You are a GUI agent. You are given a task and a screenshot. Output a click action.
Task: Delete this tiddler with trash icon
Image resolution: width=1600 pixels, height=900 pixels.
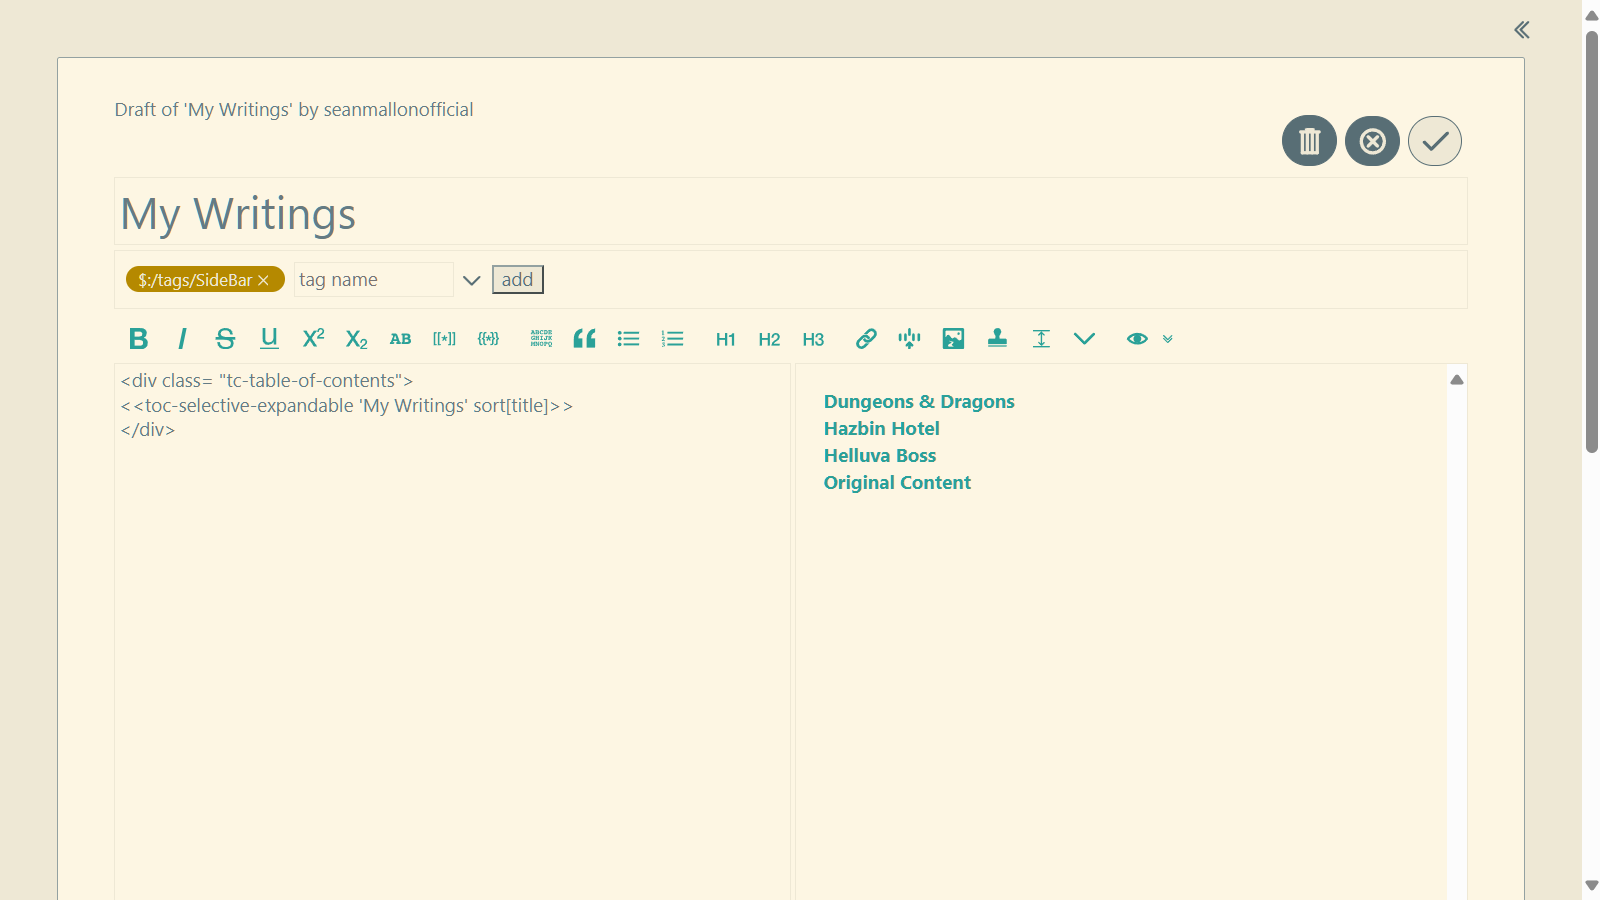(x=1309, y=141)
